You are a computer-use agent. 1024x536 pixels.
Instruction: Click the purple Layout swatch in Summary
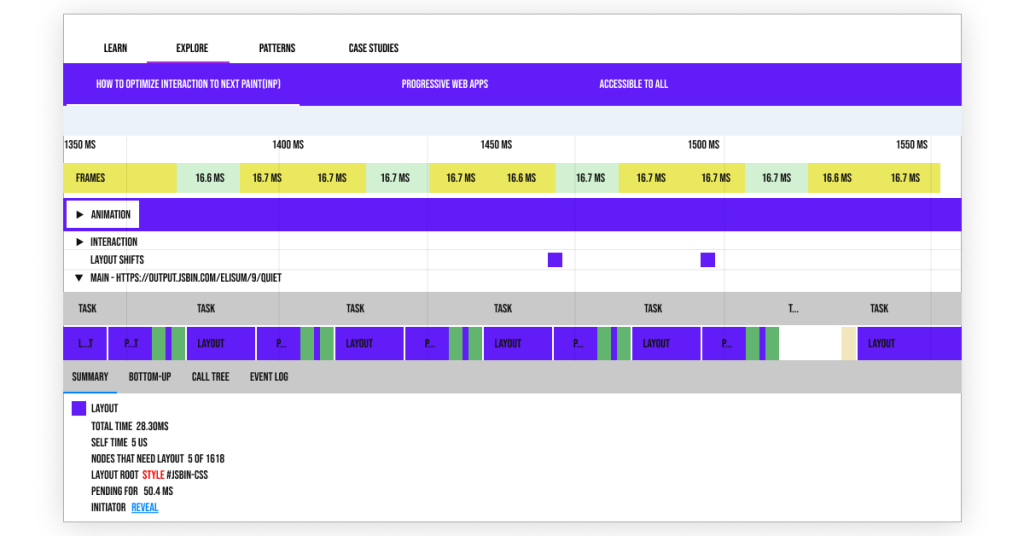[x=79, y=409]
